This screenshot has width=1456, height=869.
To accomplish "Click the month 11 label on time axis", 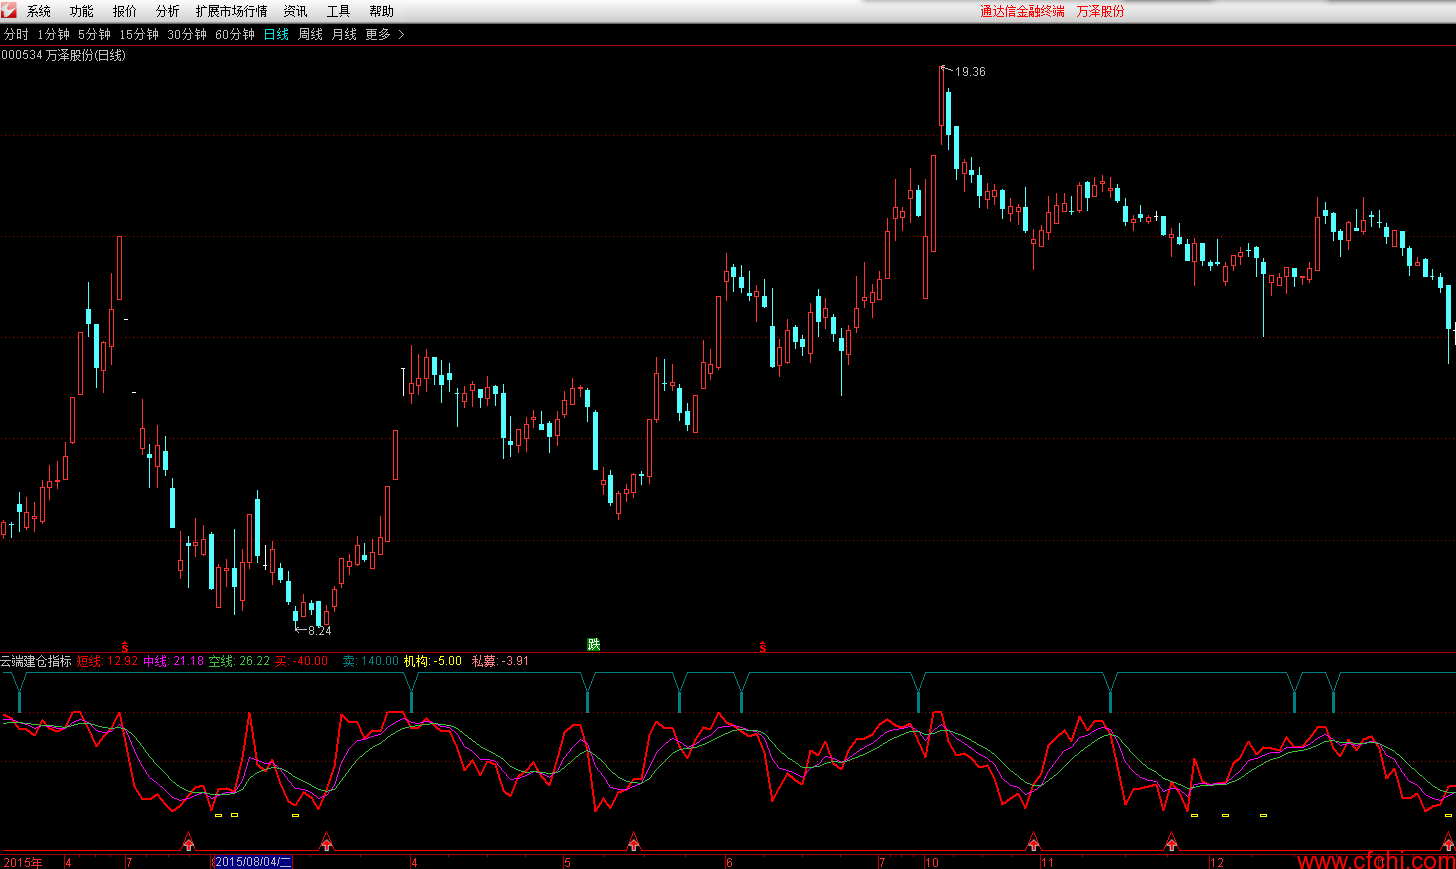I will [x=1048, y=862].
